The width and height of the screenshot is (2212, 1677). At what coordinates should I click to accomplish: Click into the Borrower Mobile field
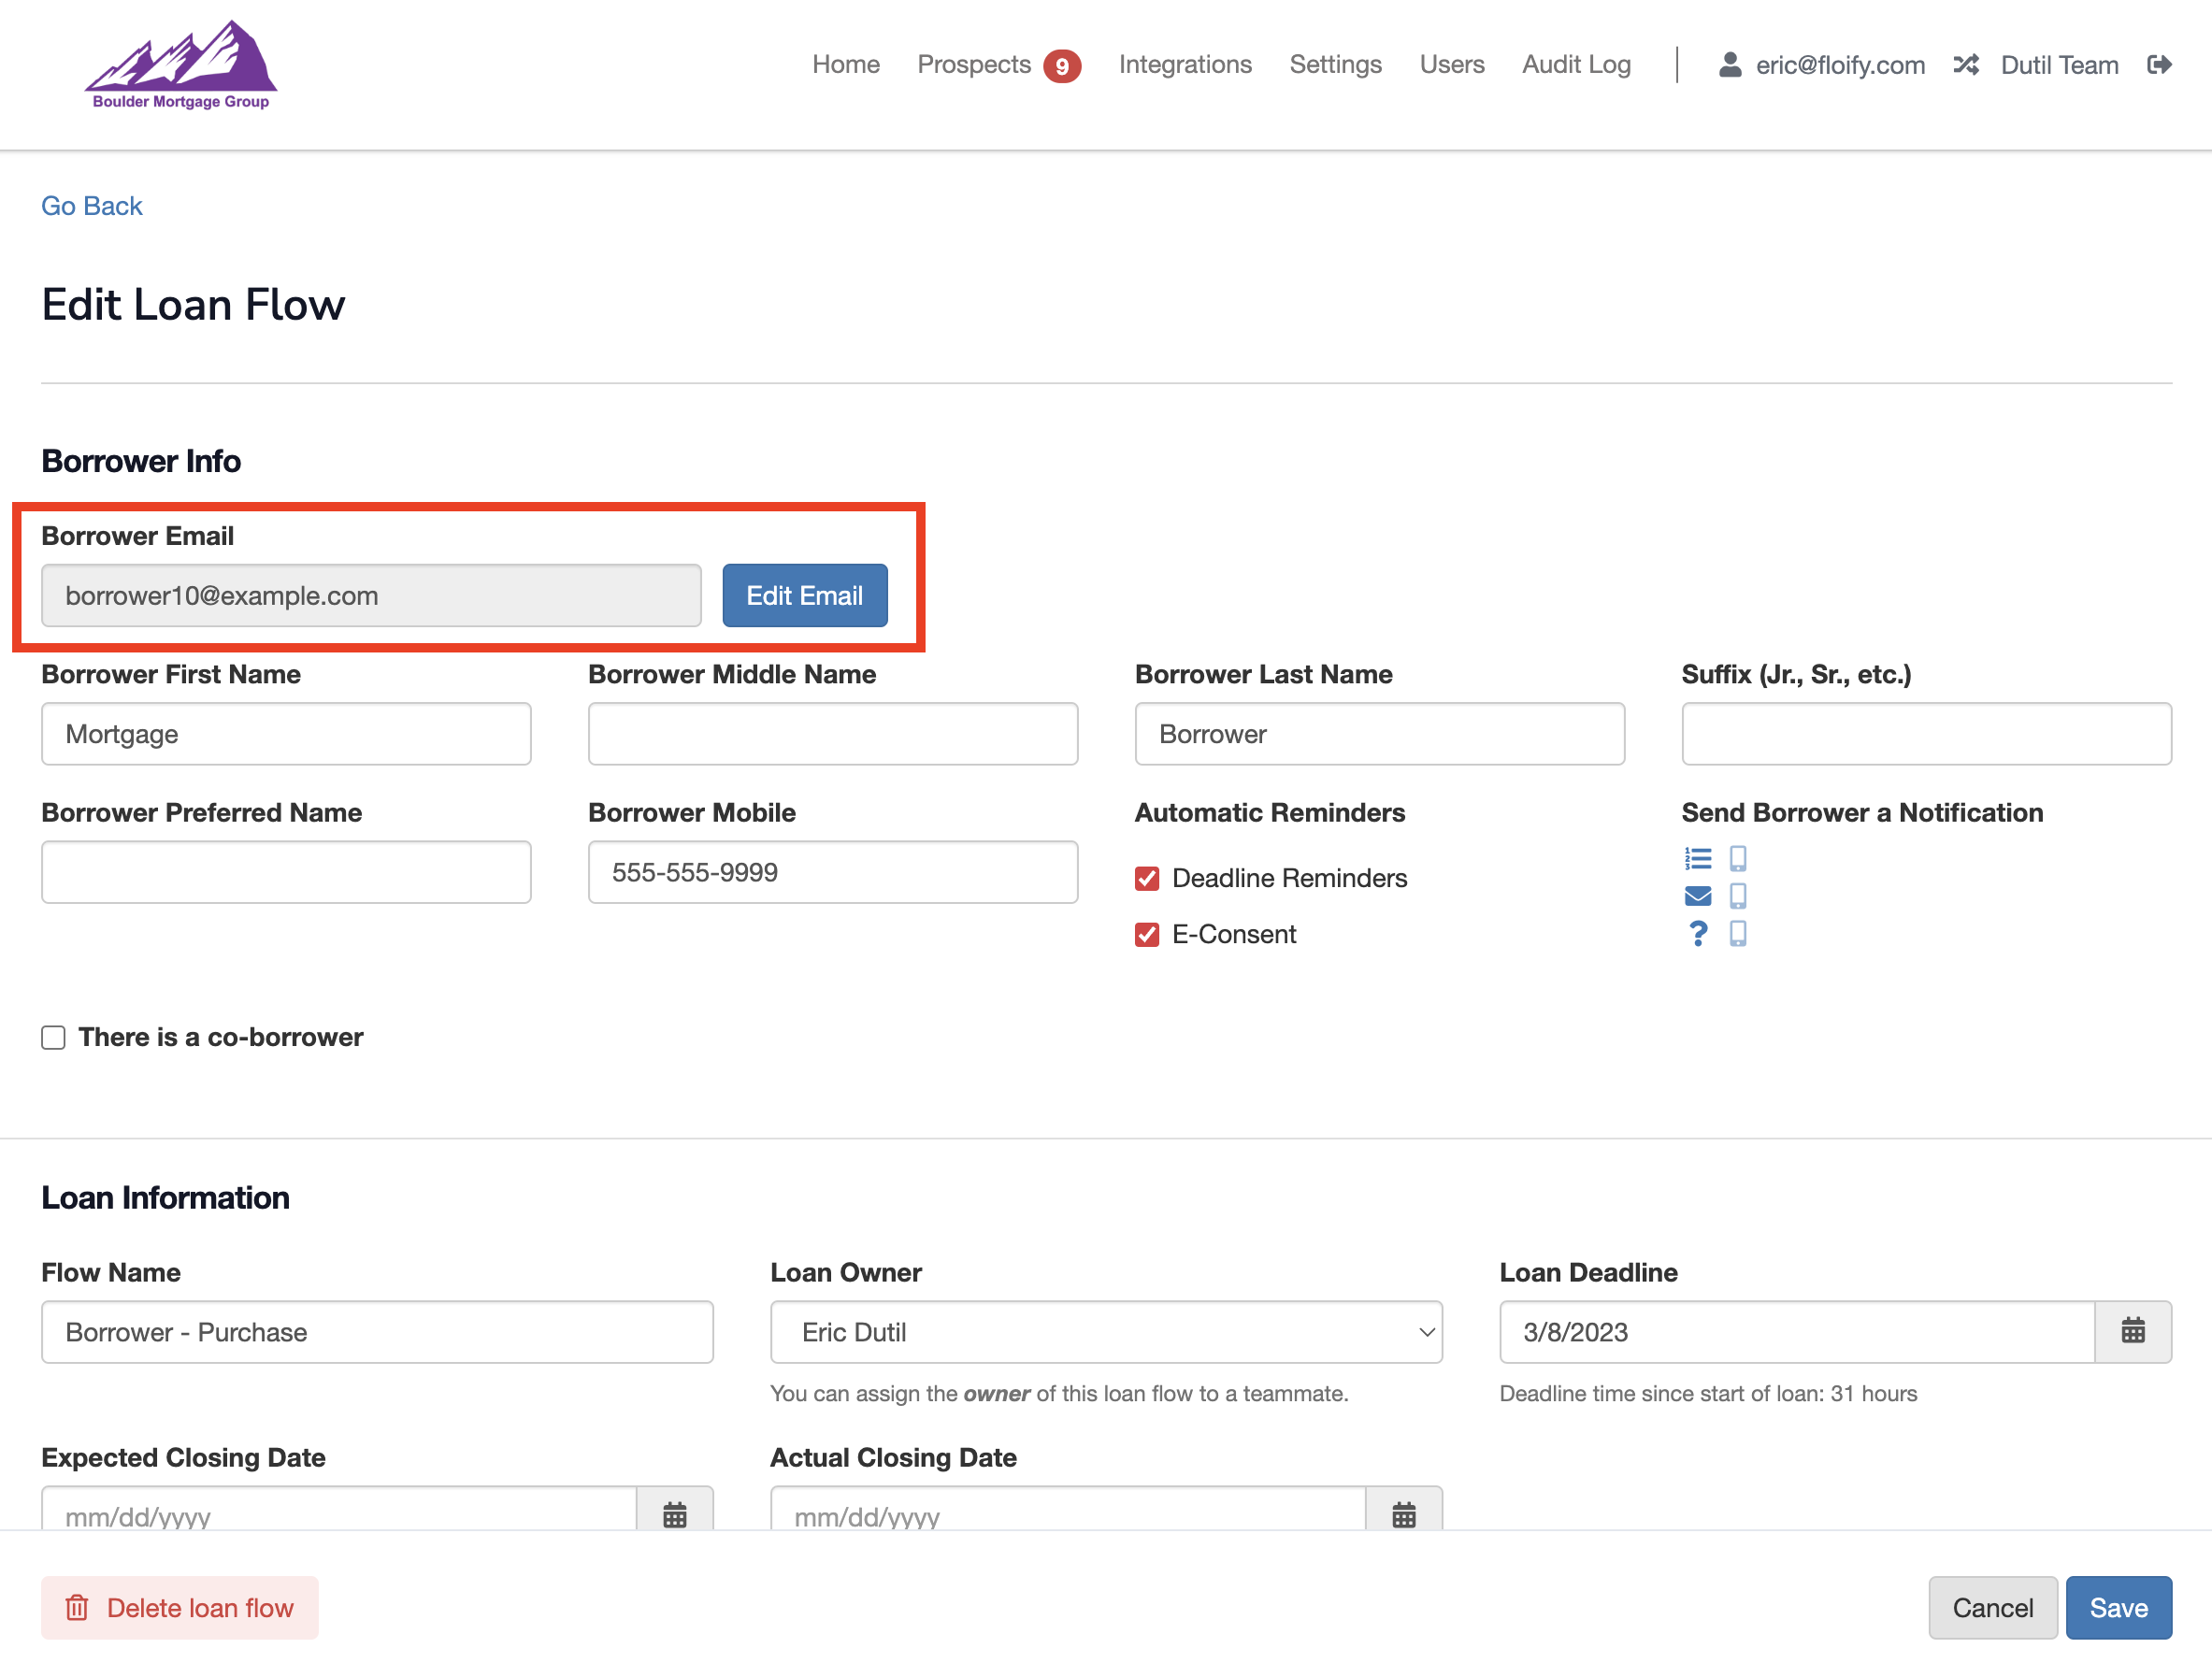(x=832, y=872)
